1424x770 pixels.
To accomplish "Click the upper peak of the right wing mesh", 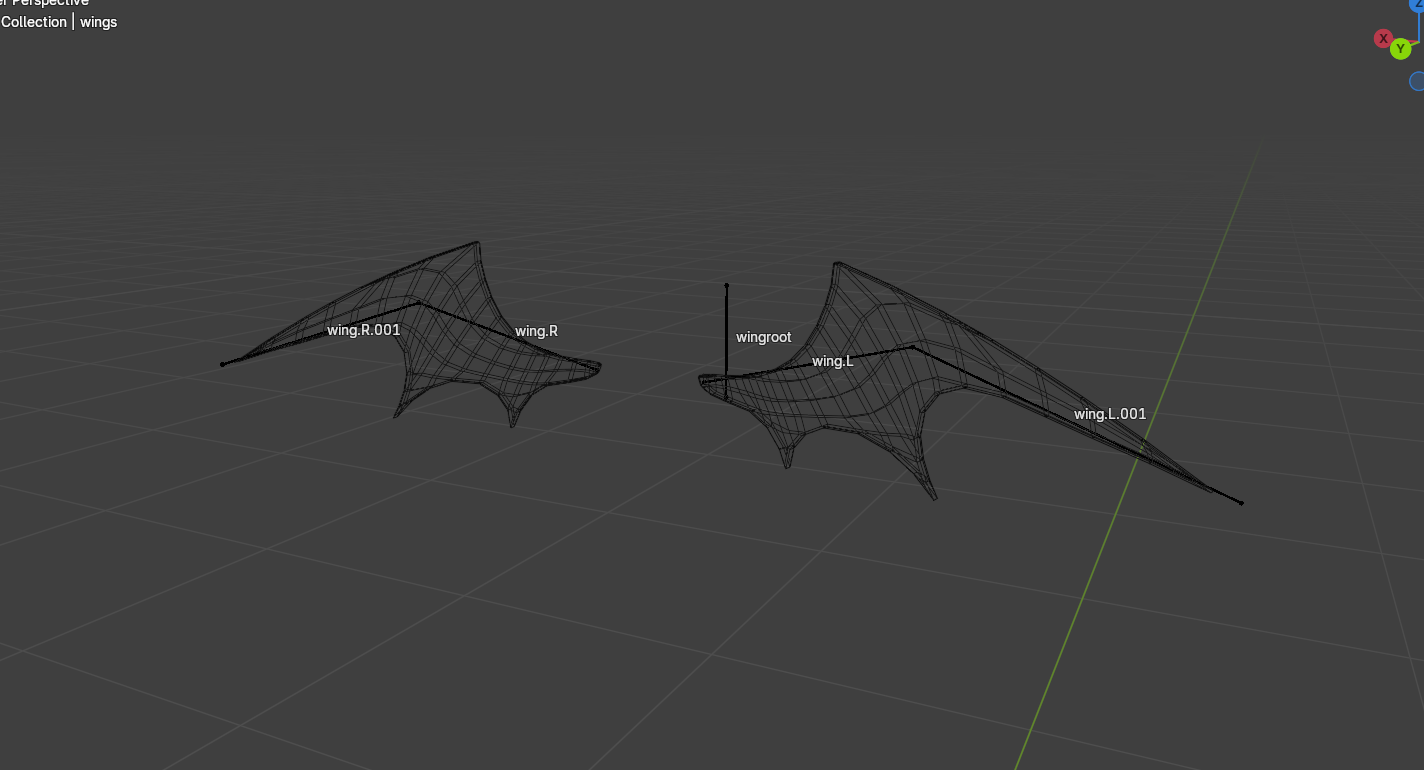I will 477,243.
